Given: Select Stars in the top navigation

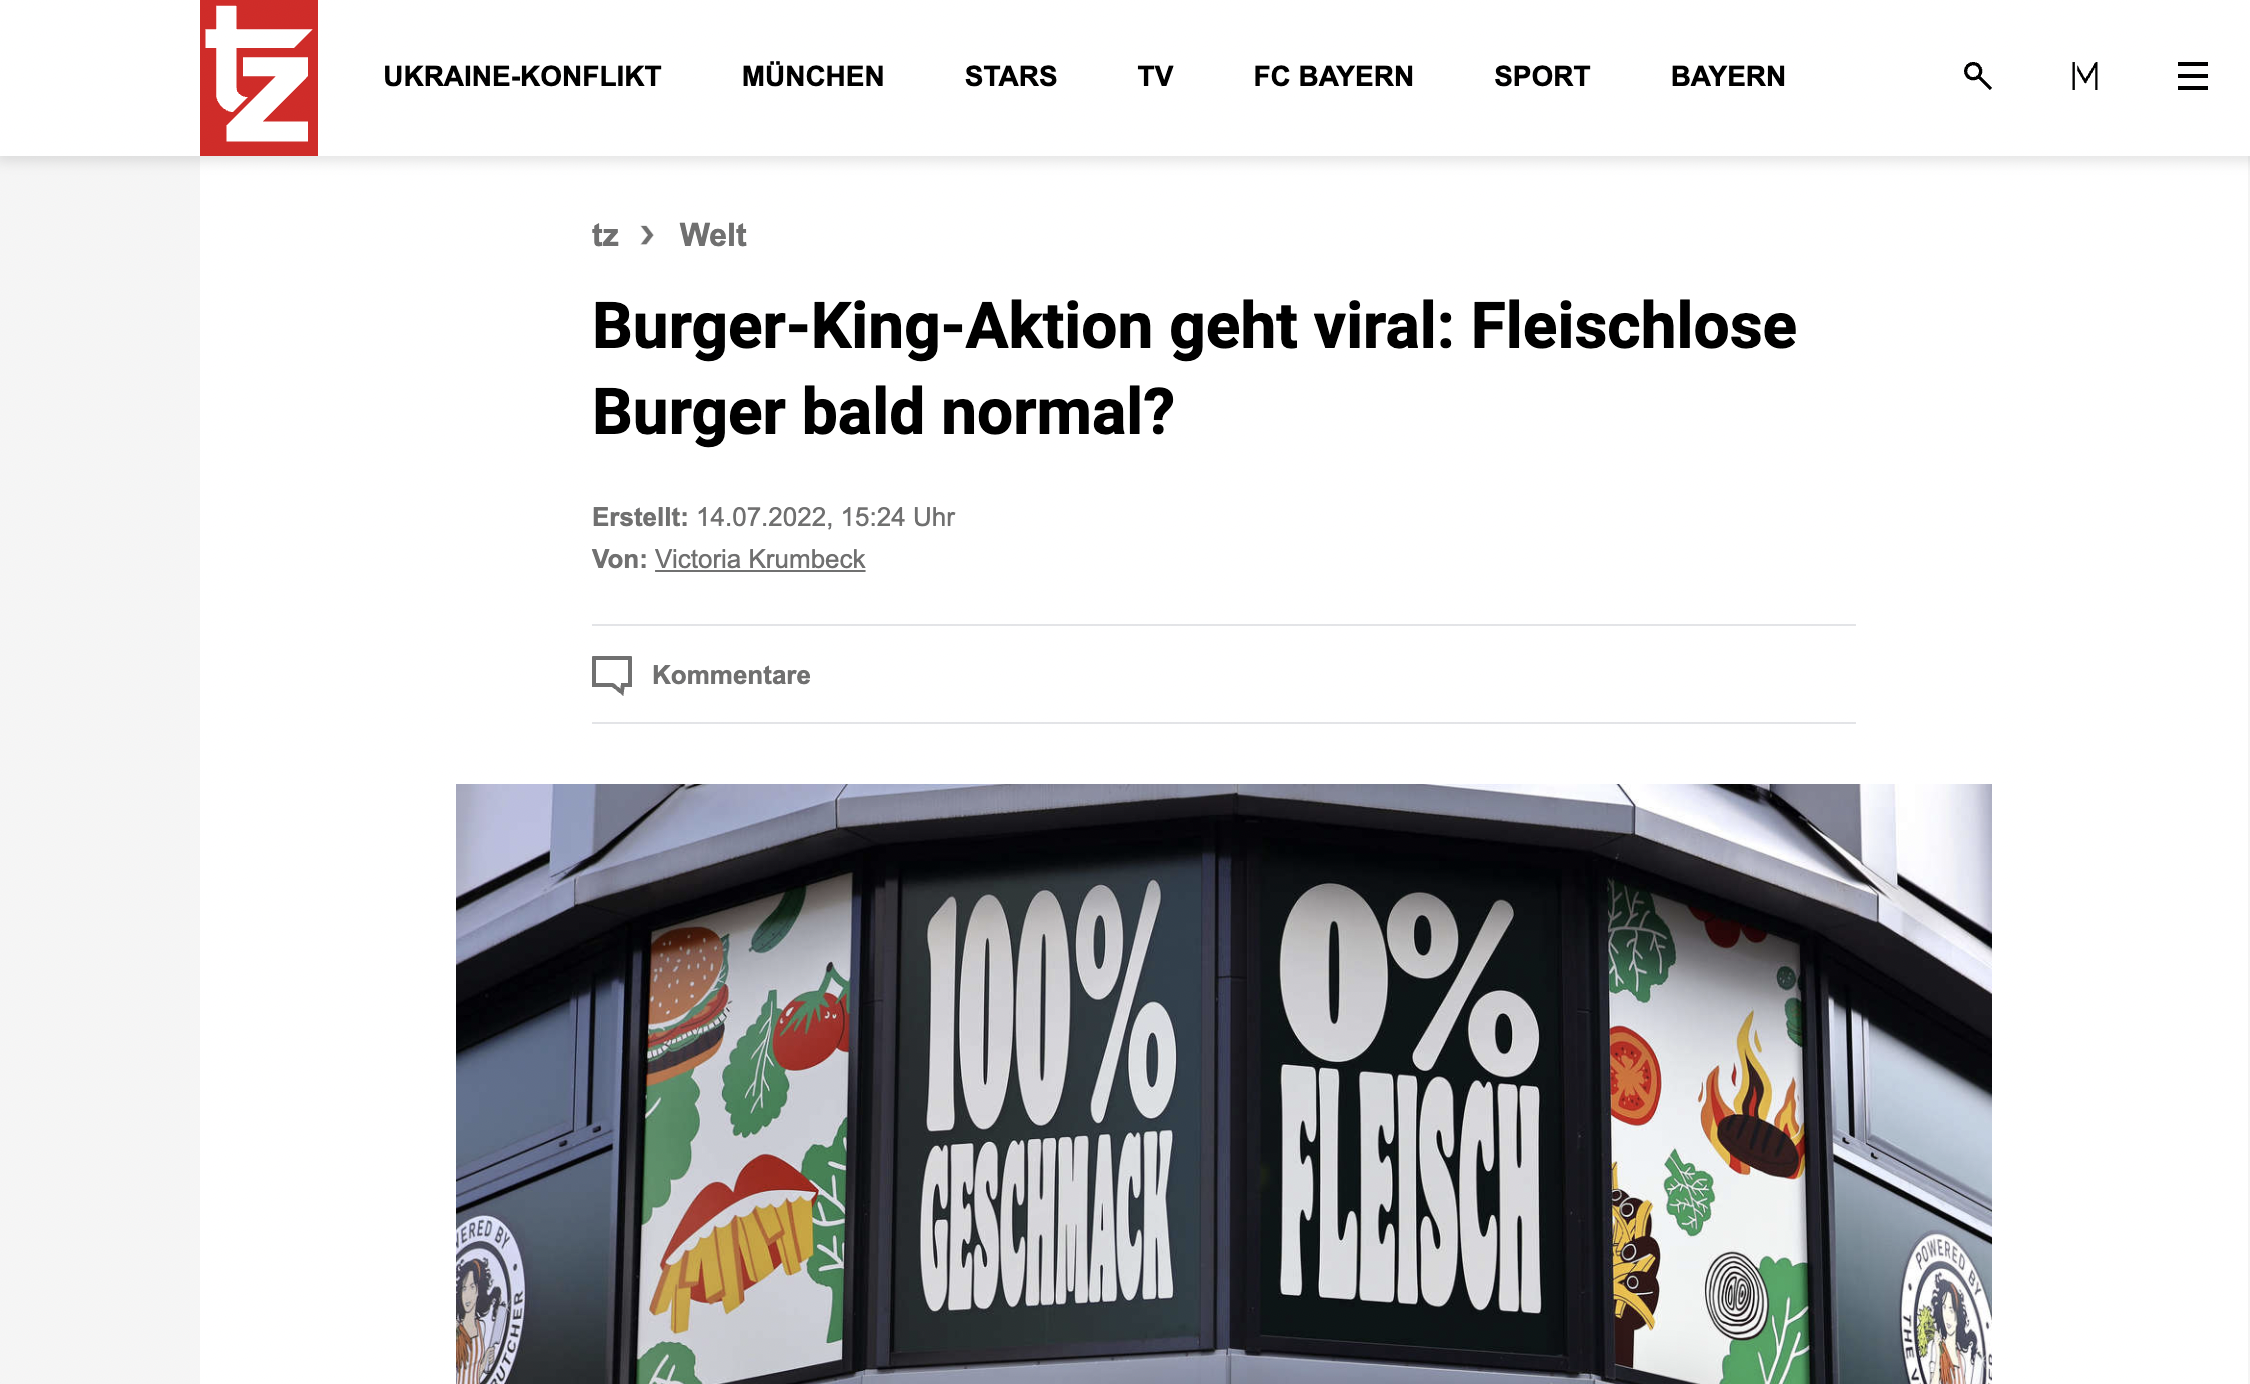Looking at the screenshot, I should pyautogui.click(x=1010, y=76).
